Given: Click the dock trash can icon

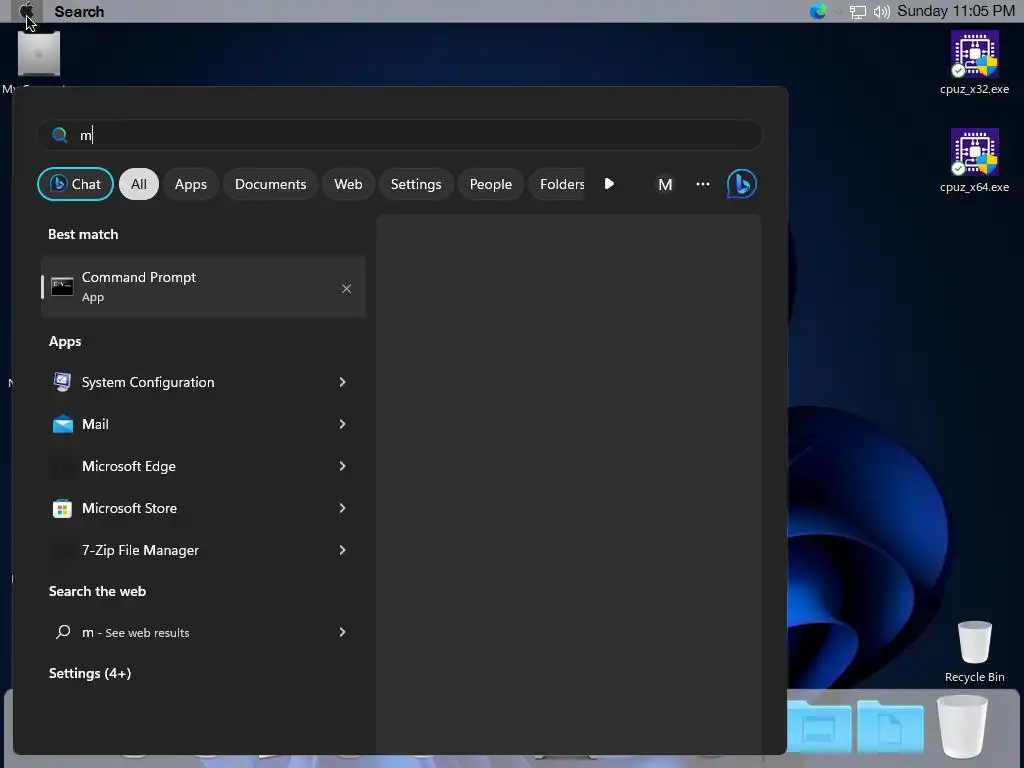Looking at the screenshot, I should pyautogui.click(x=962, y=729).
